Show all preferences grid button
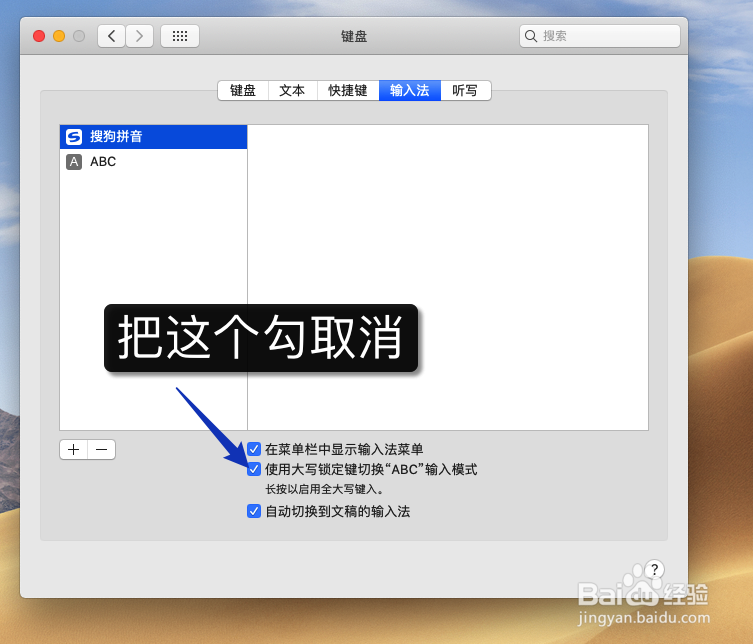This screenshot has width=753, height=644. point(180,36)
